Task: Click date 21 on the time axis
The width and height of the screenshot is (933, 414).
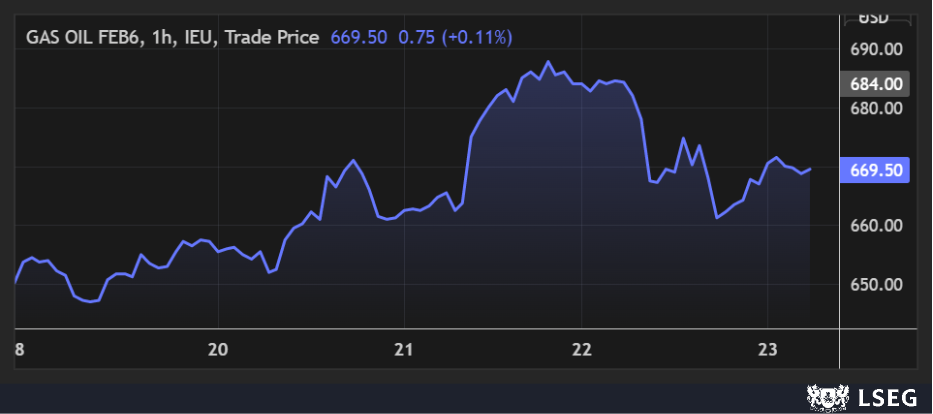Action: tap(401, 349)
